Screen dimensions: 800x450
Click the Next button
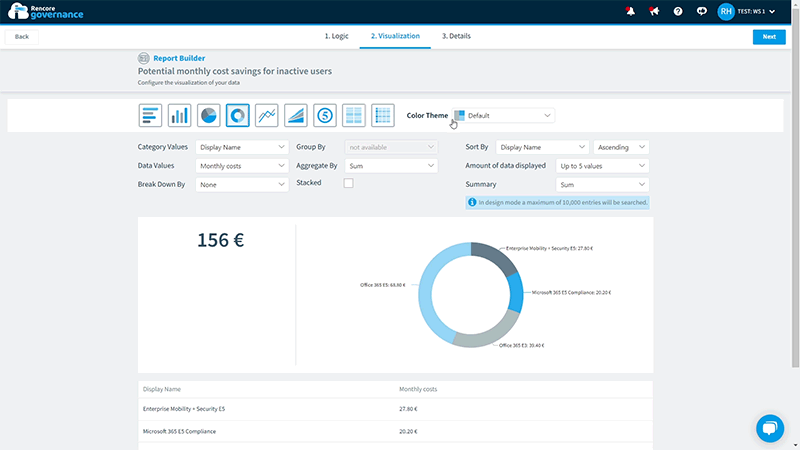click(769, 37)
